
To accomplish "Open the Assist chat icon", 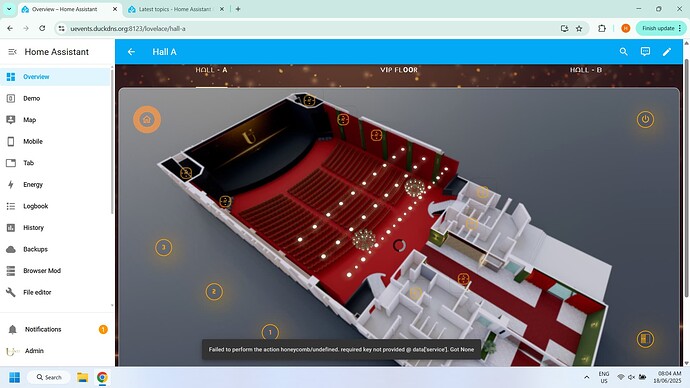I will click(645, 52).
